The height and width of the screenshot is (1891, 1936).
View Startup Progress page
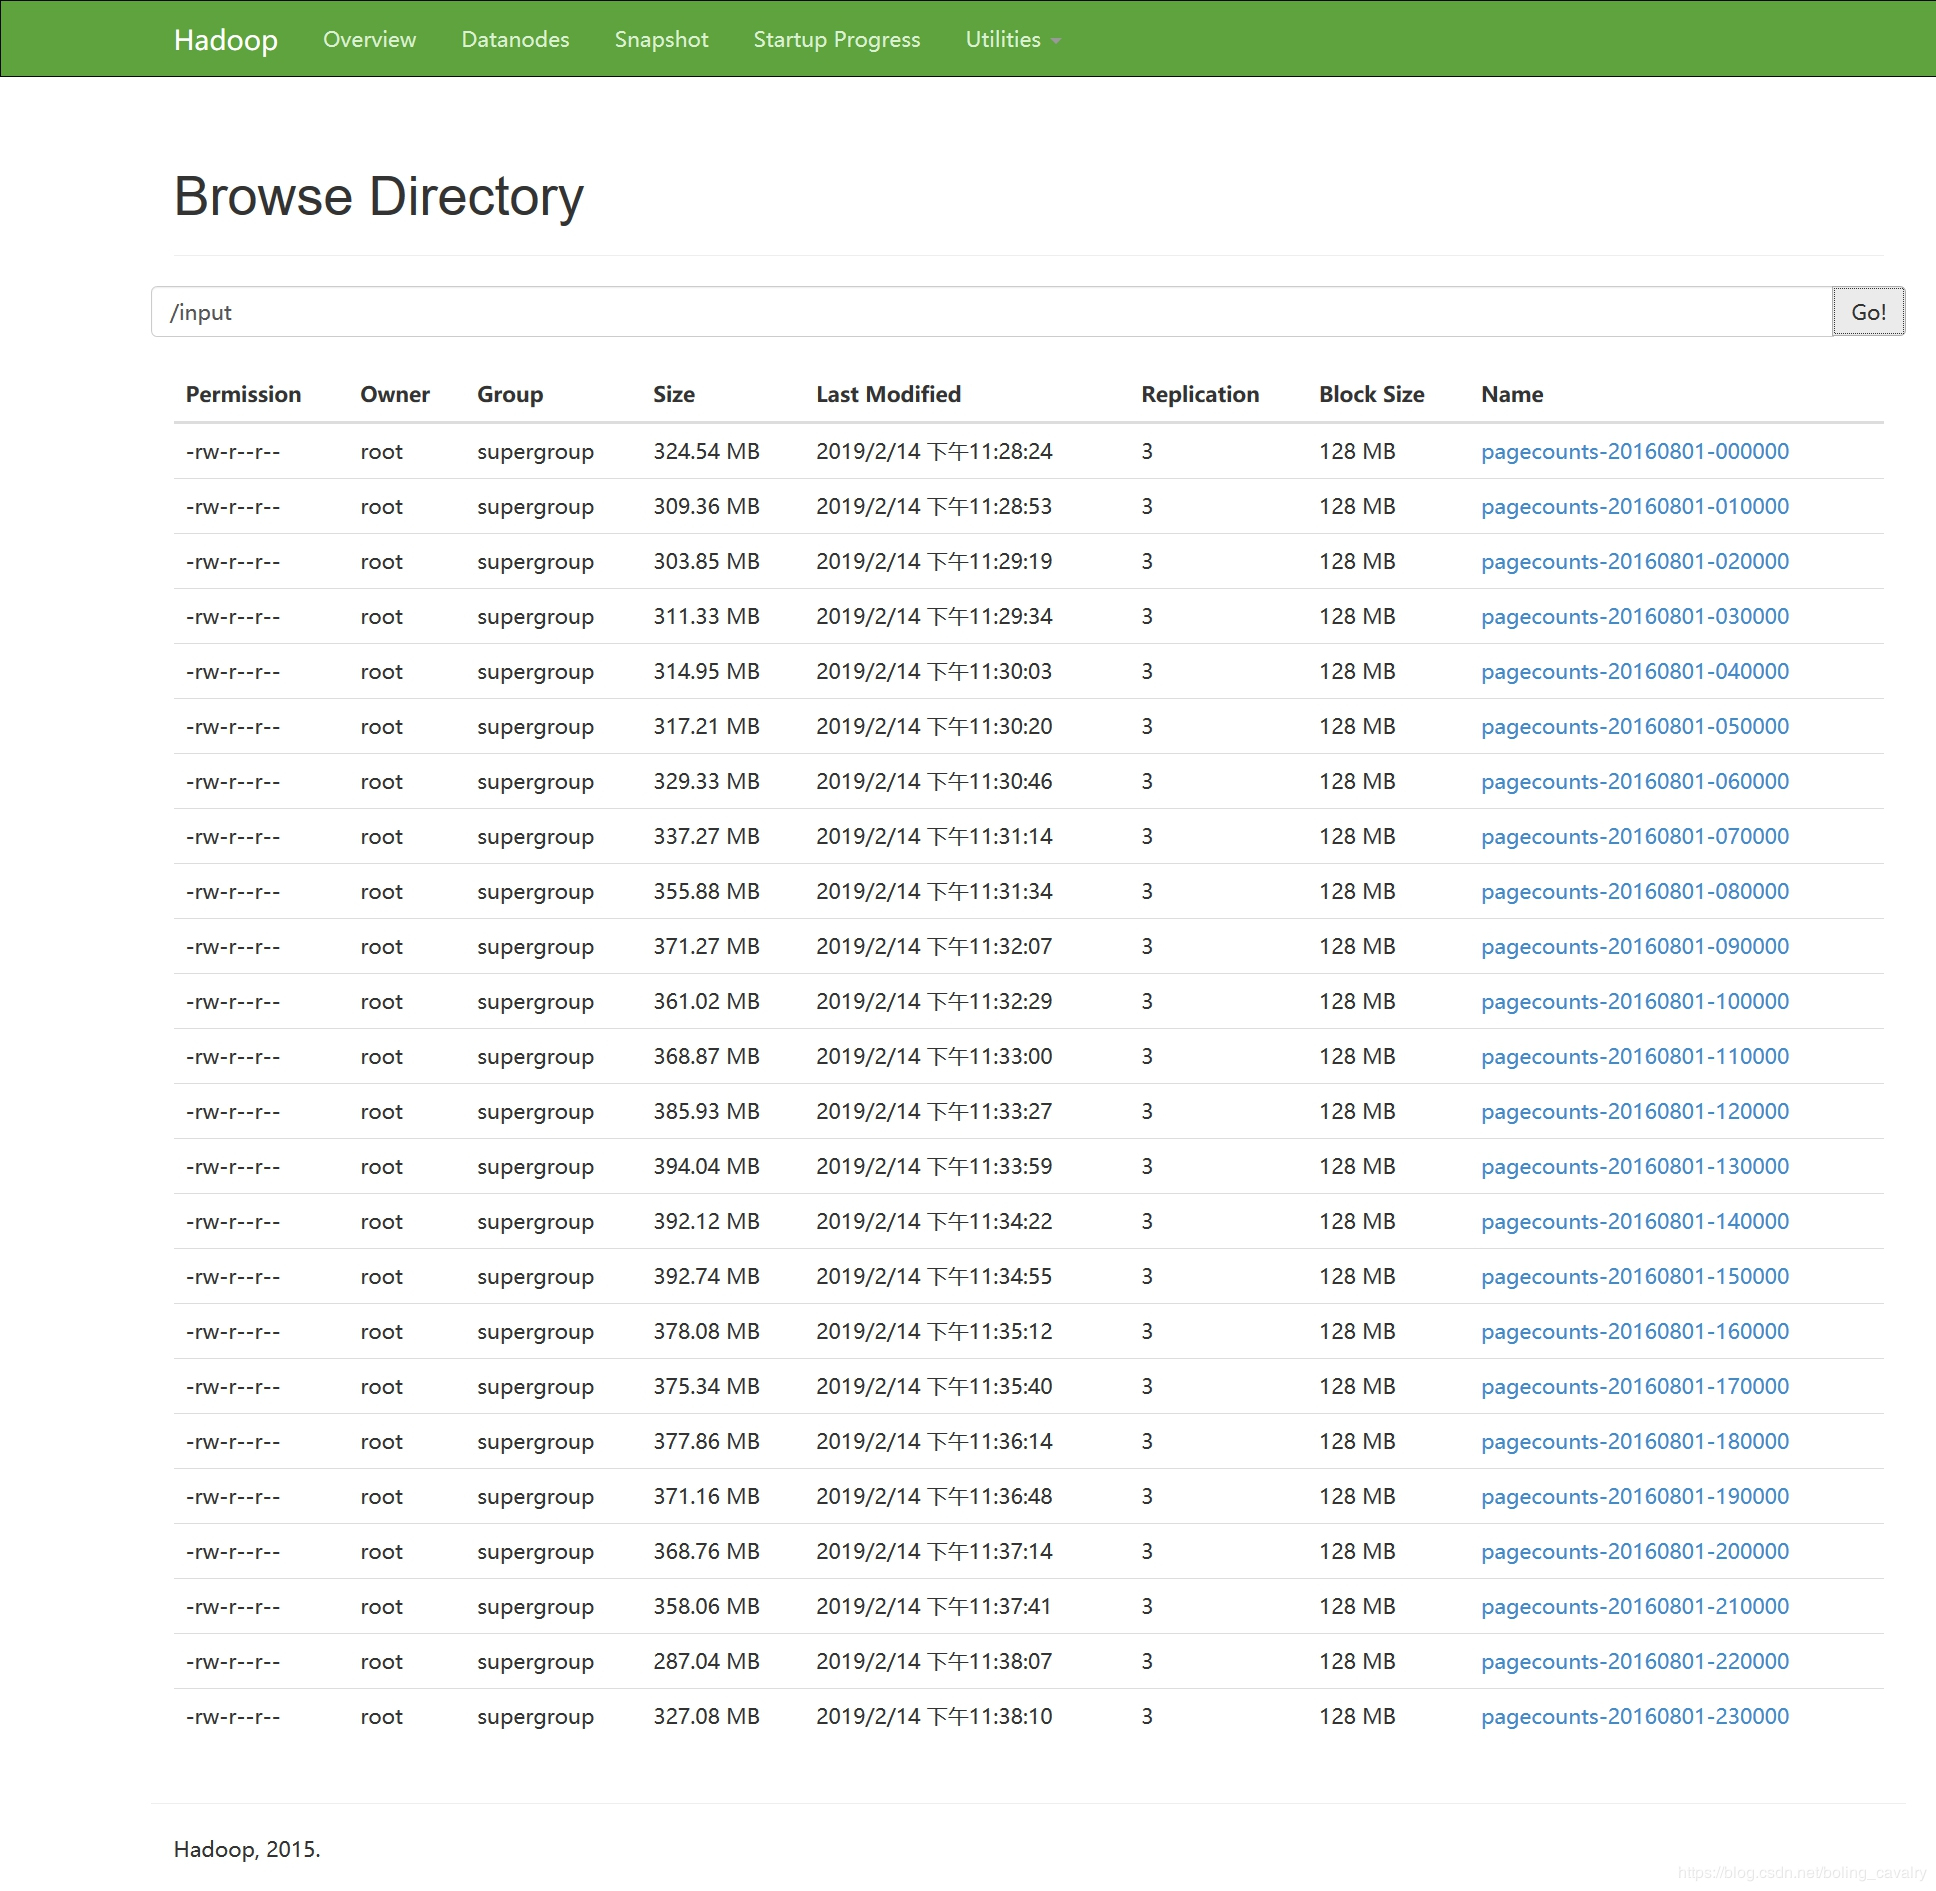coord(836,39)
